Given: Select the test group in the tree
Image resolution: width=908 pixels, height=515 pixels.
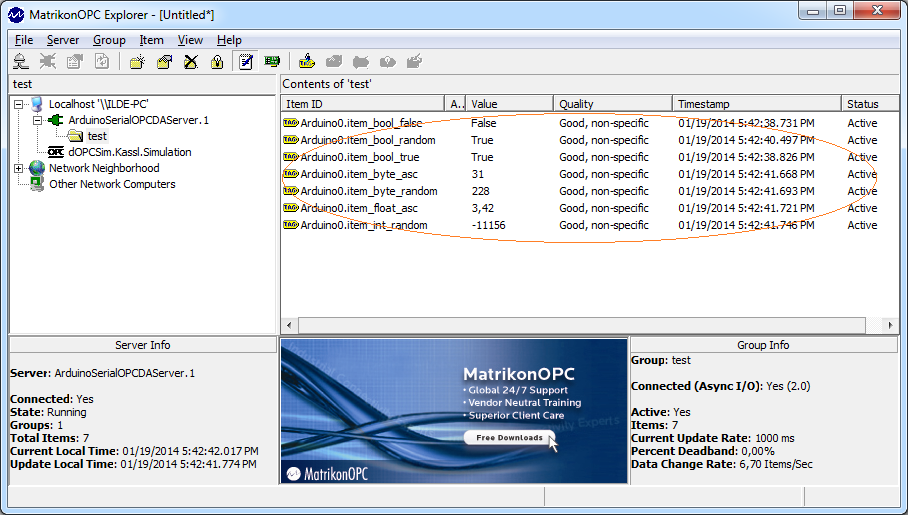Looking at the screenshot, I should pyautogui.click(x=97, y=136).
